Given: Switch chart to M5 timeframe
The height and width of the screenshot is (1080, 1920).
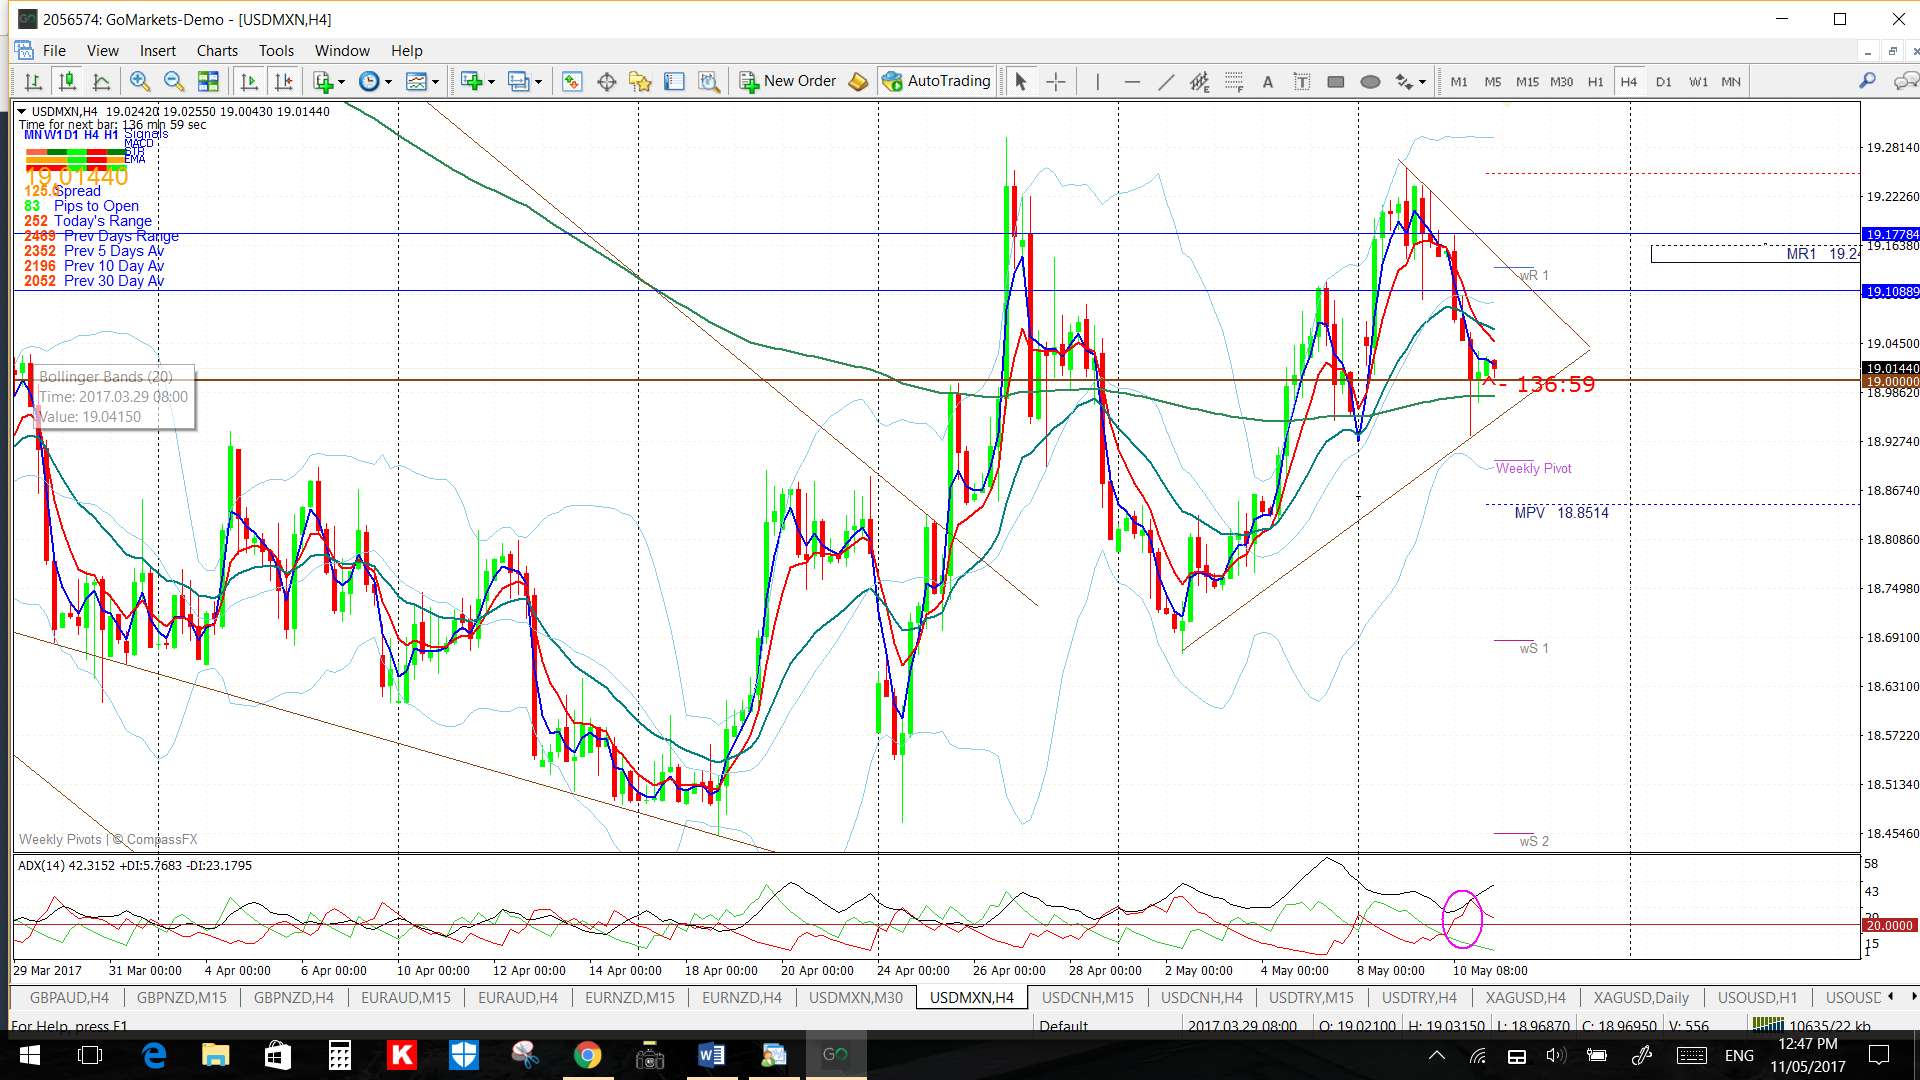Looking at the screenshot, I should coord(1493,82).
